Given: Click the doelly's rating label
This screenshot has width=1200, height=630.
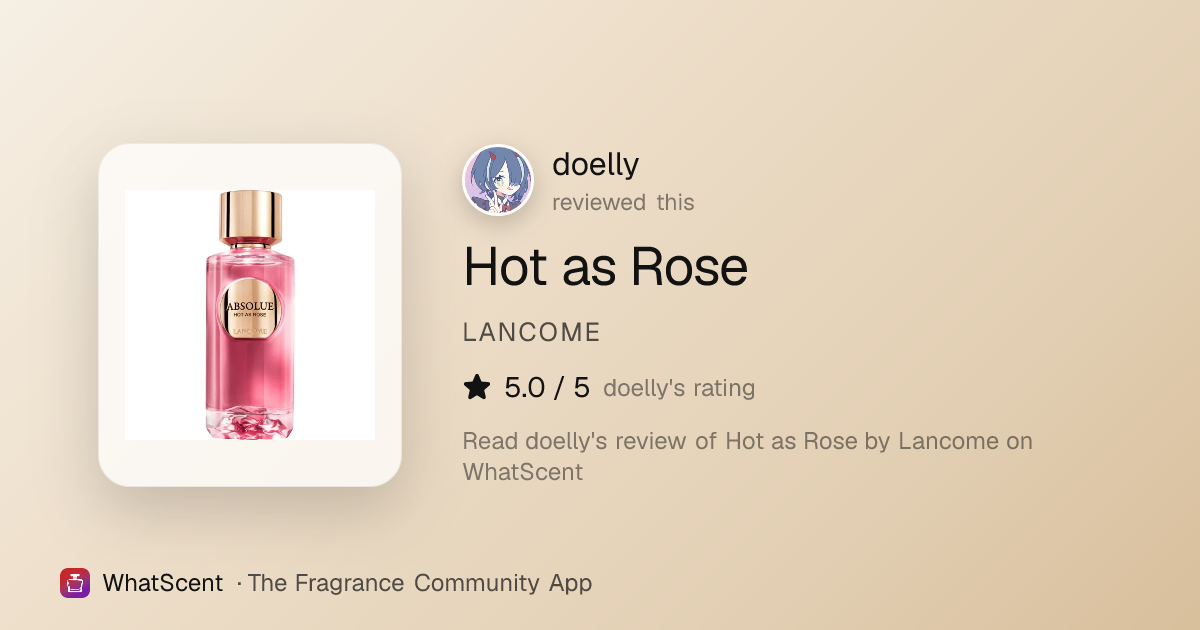Looking at the screenshot, I should tap(679, 388).
